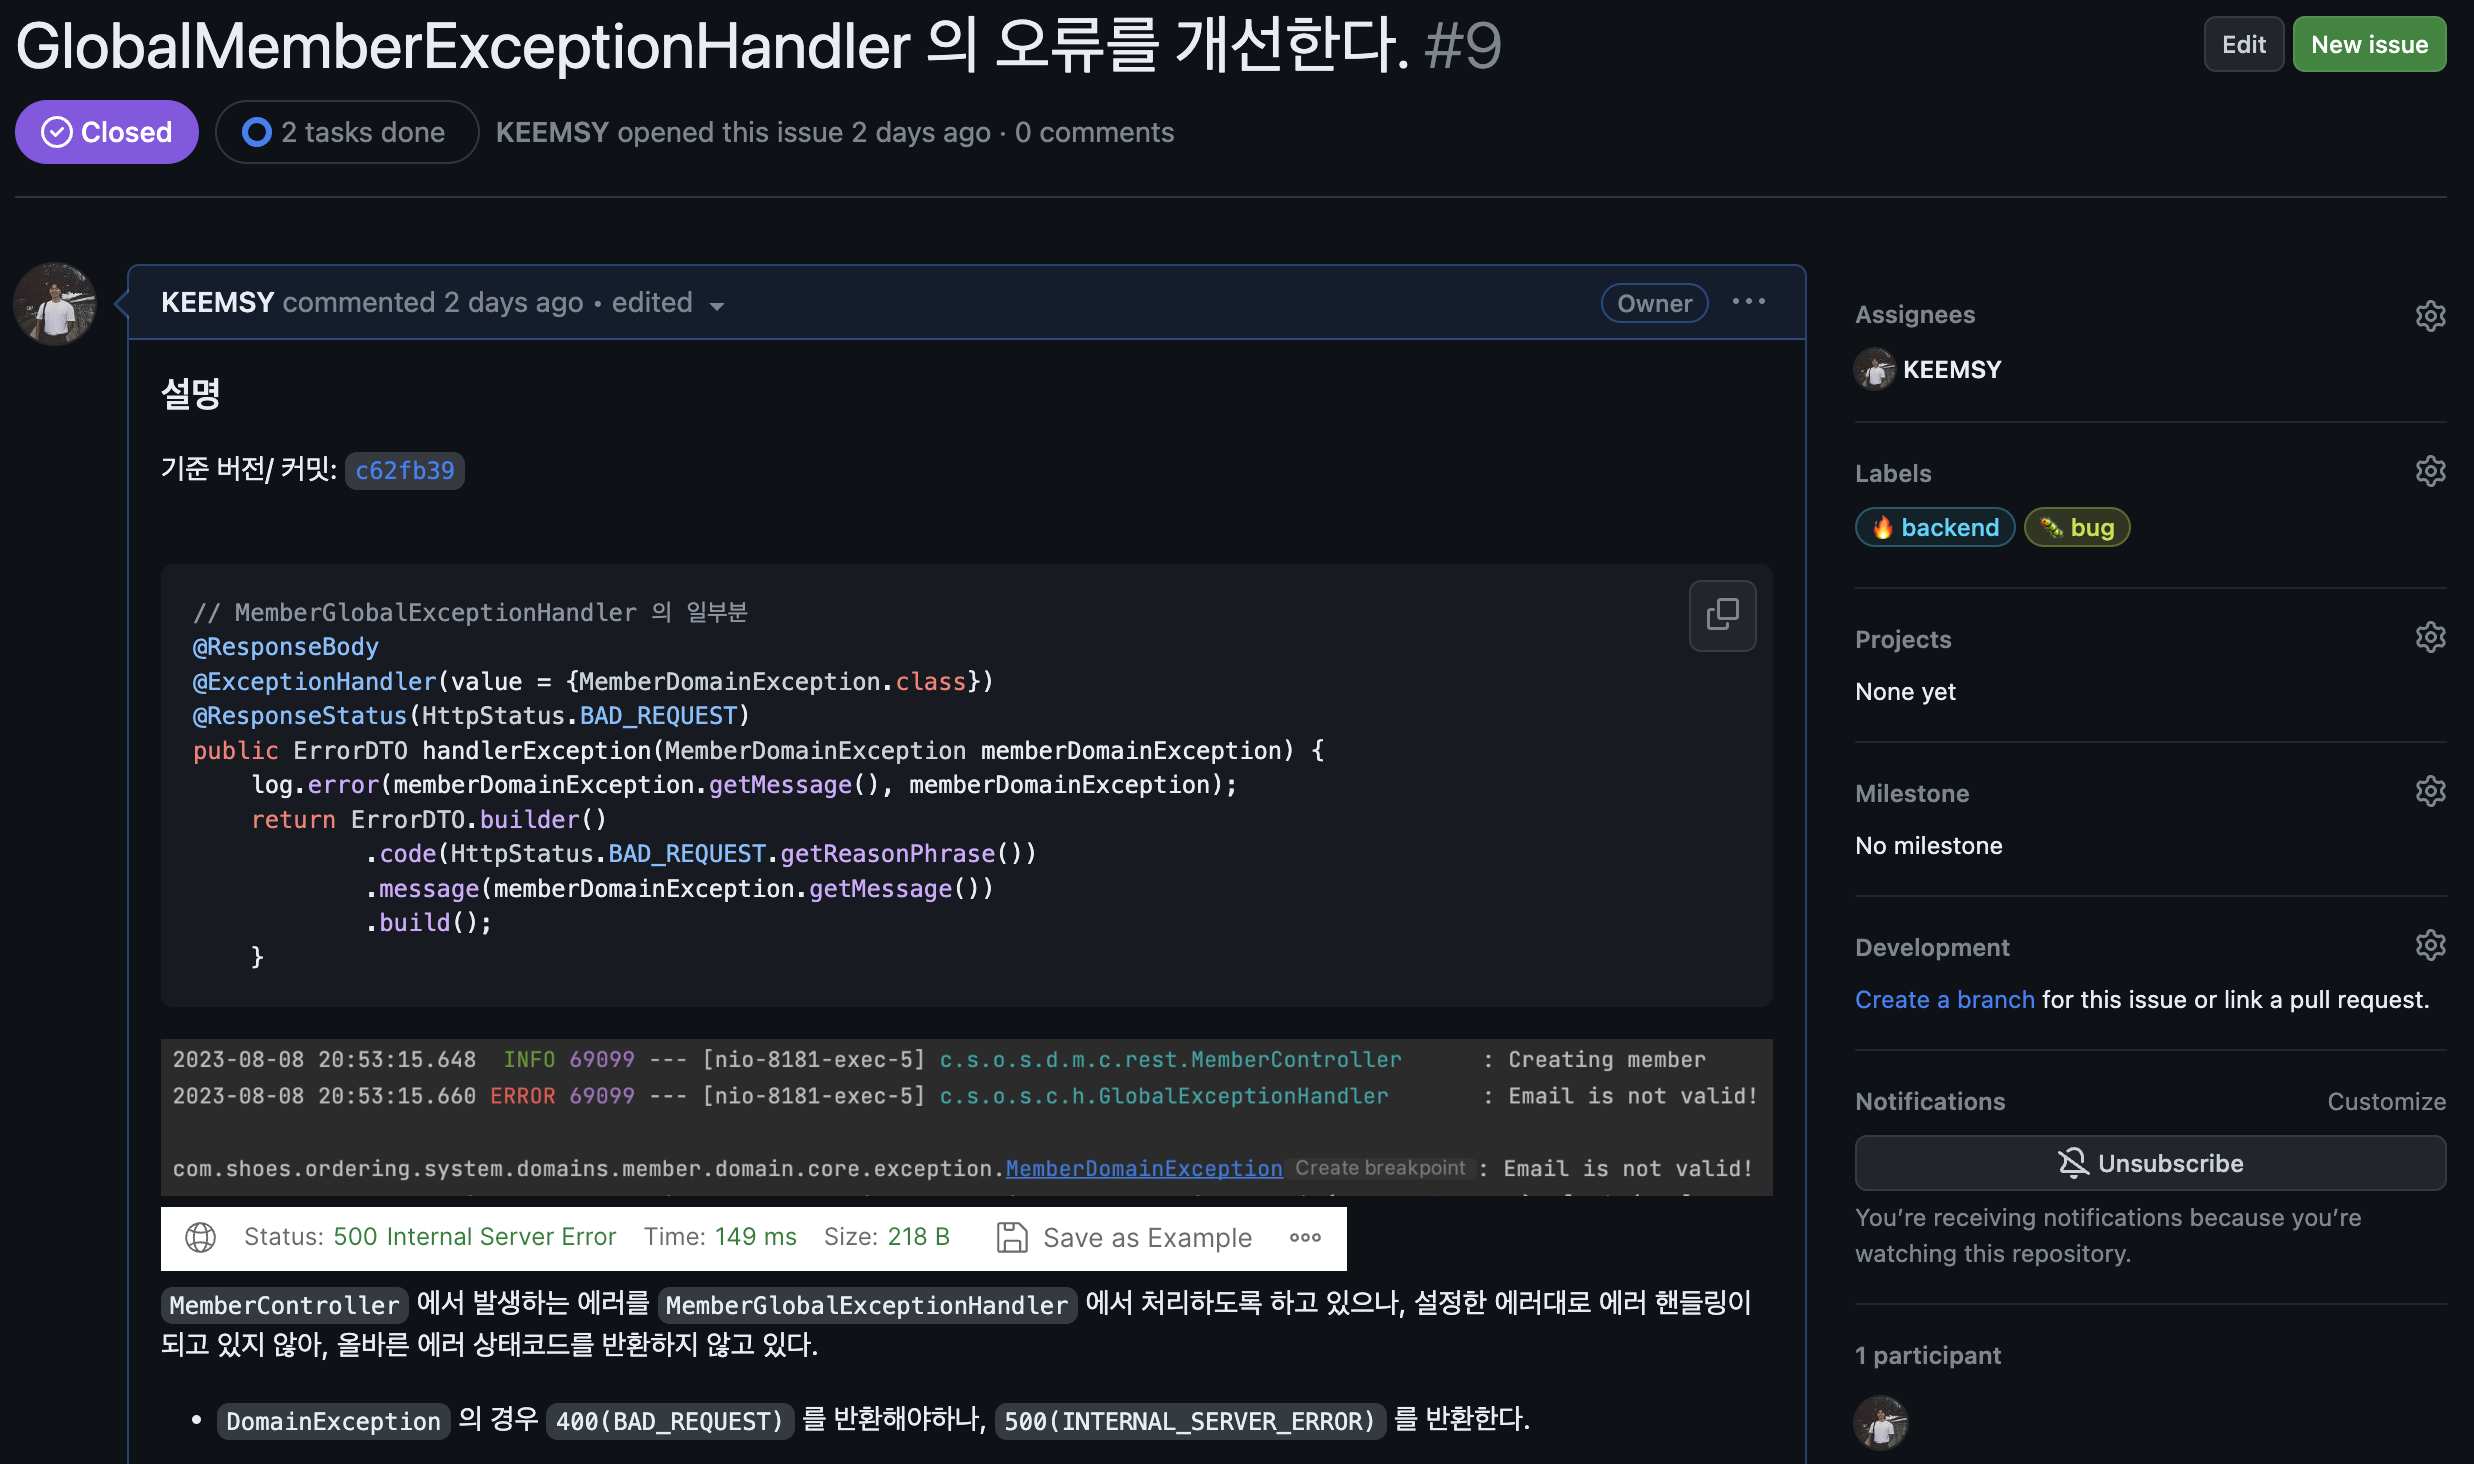Click the Assignees heading
This screenshot has width=2474, height=1464.
[x=1915, y=314]
